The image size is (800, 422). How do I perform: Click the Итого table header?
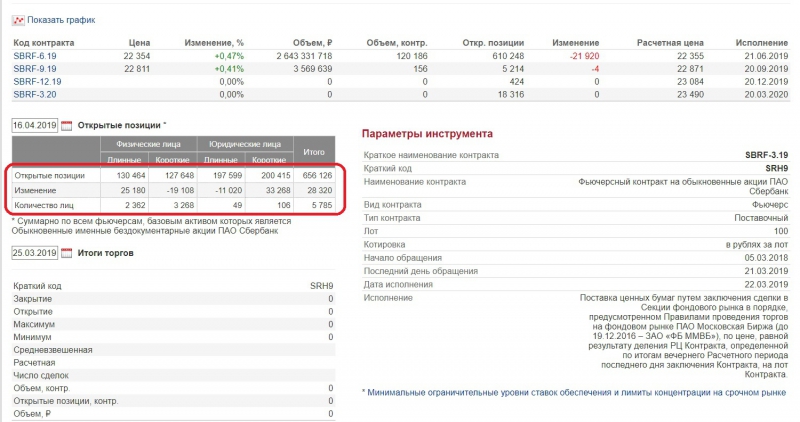[x=314, y=152]
